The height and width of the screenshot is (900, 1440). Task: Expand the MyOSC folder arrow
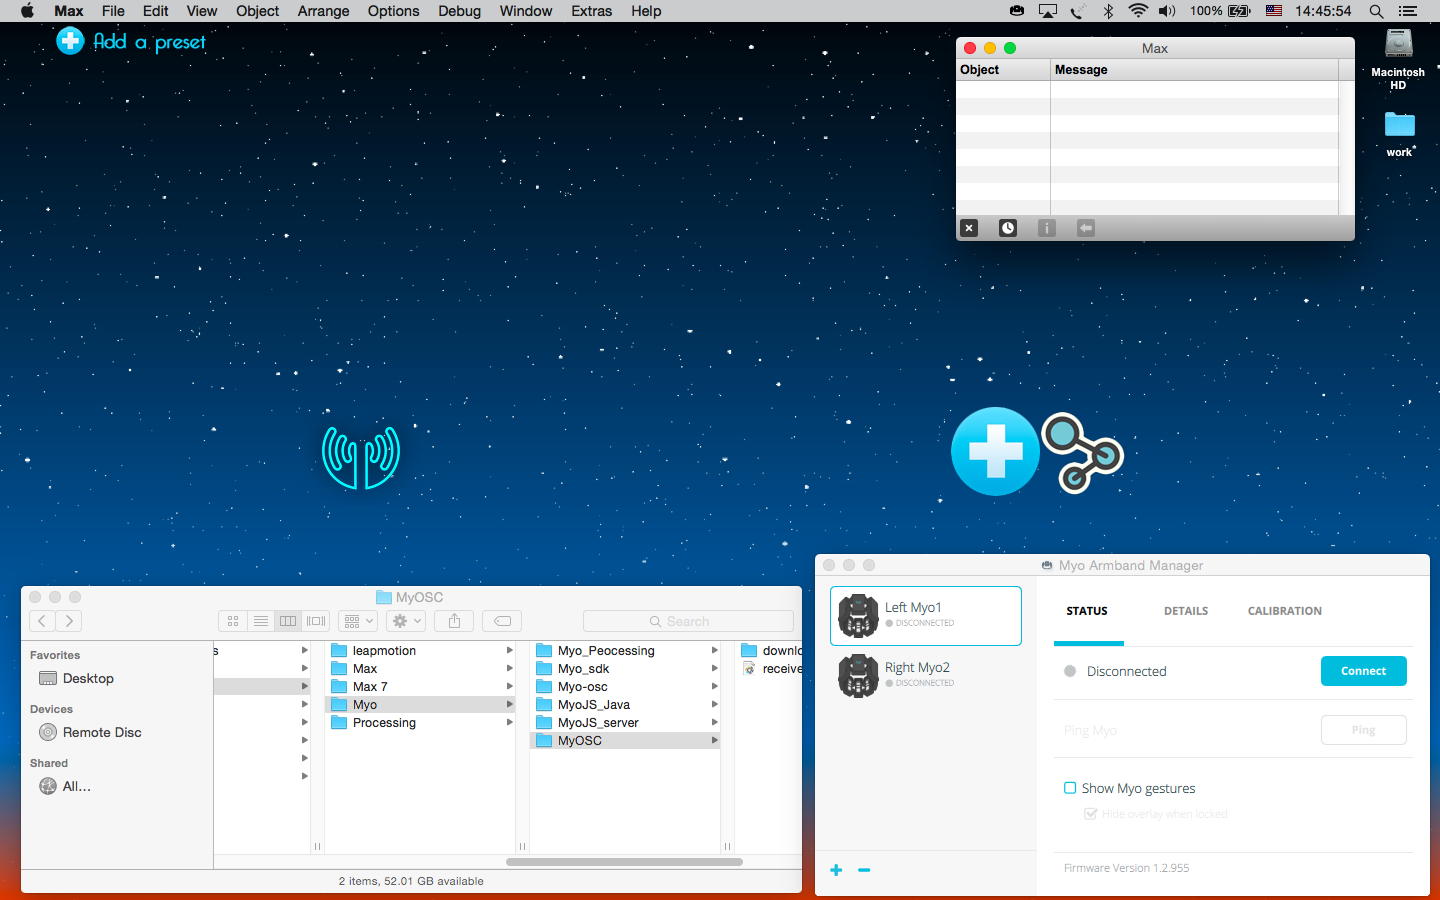point(714,741)
